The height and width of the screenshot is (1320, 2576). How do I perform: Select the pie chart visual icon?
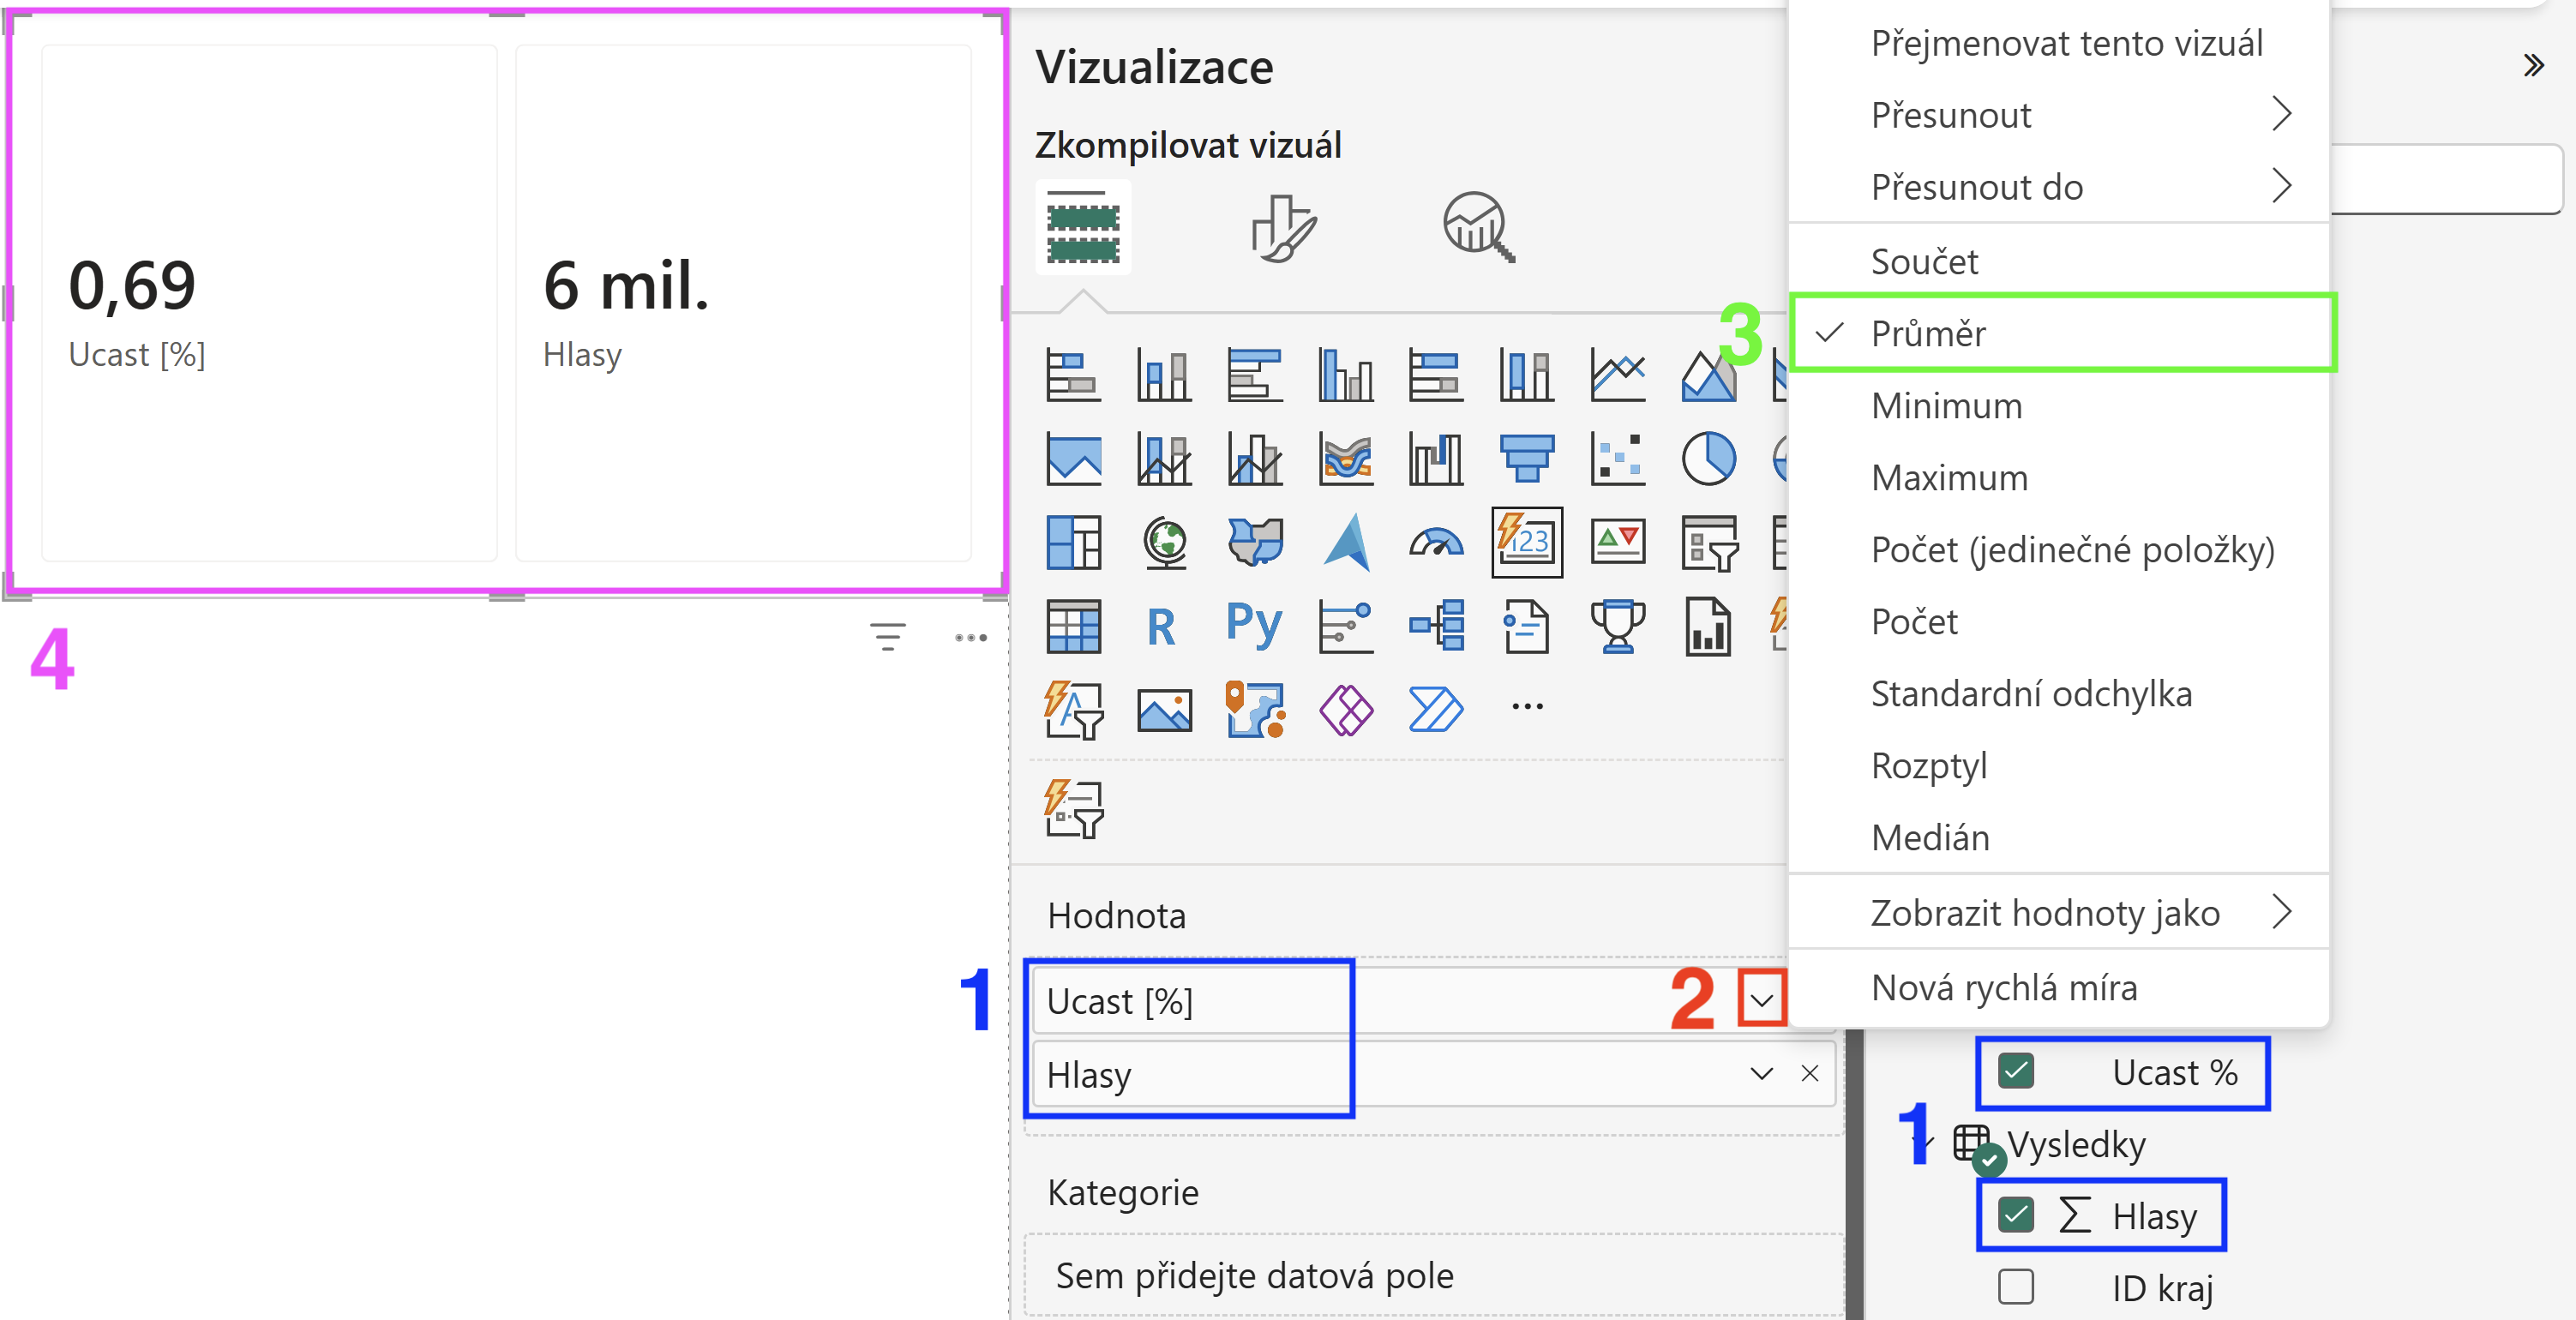pyautogui.click(x=1708, y=459)
